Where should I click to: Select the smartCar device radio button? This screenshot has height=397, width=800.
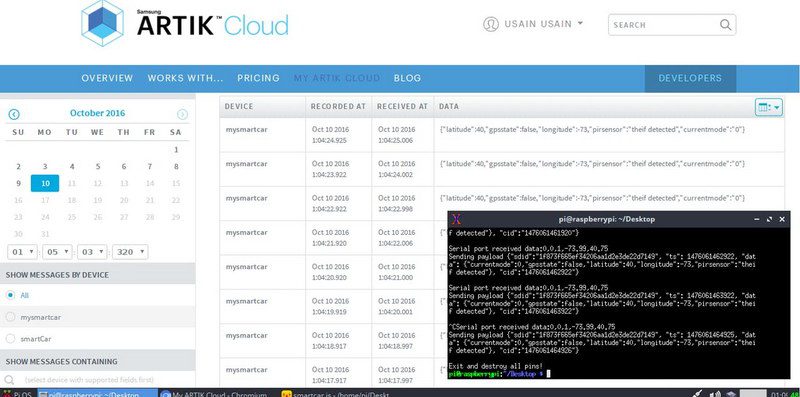(x=10, y=338)
